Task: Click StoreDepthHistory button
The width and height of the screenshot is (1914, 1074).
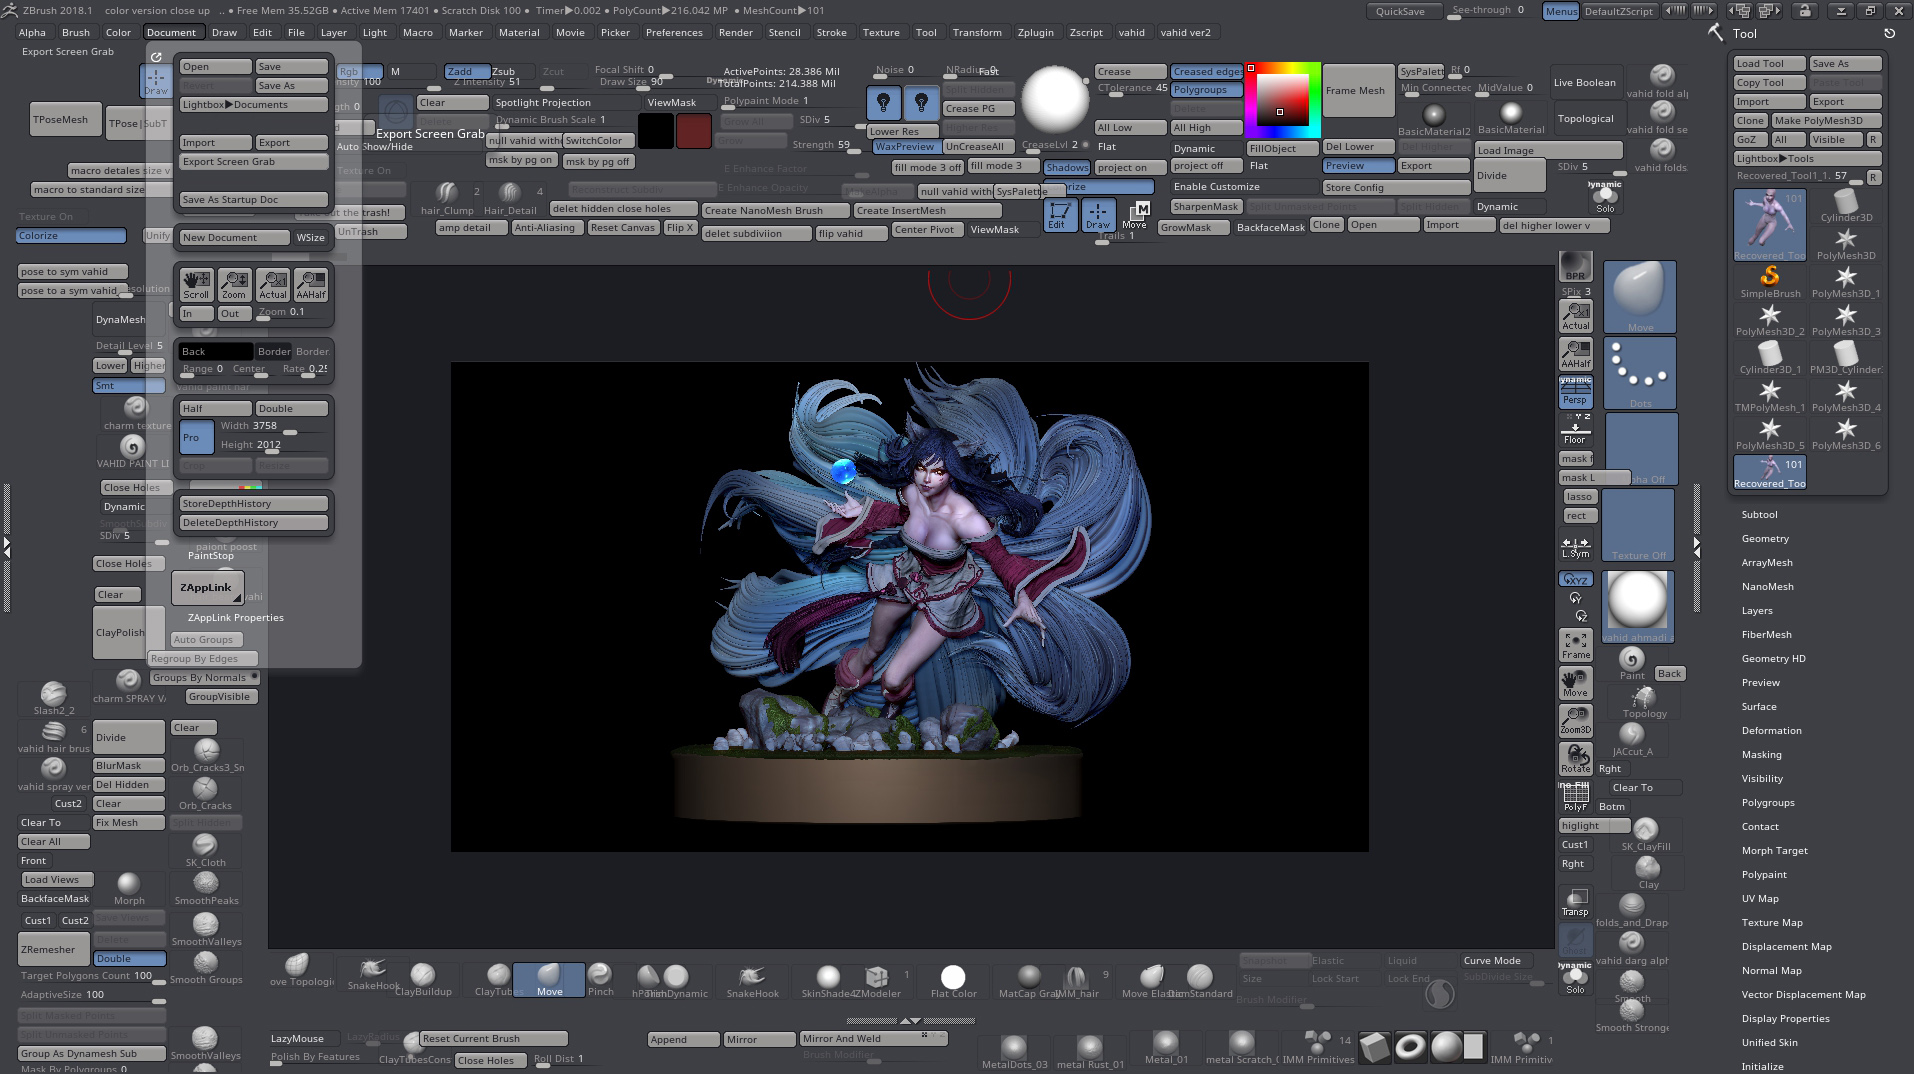Action: (254, 504)
